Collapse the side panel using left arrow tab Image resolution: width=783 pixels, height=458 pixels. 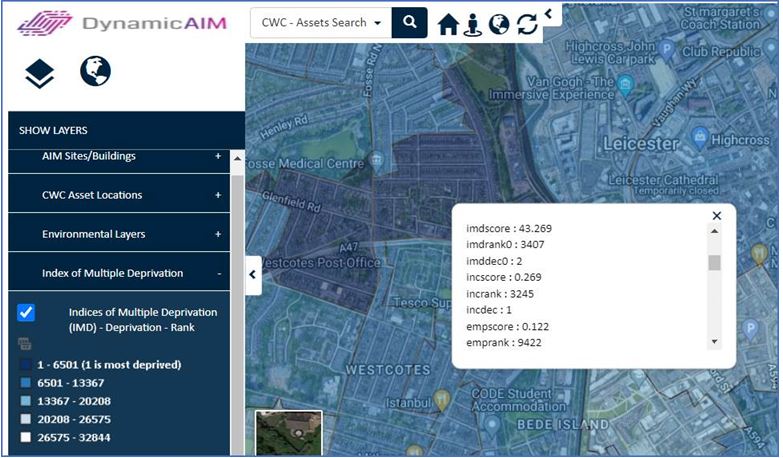(x=253, y=275)
